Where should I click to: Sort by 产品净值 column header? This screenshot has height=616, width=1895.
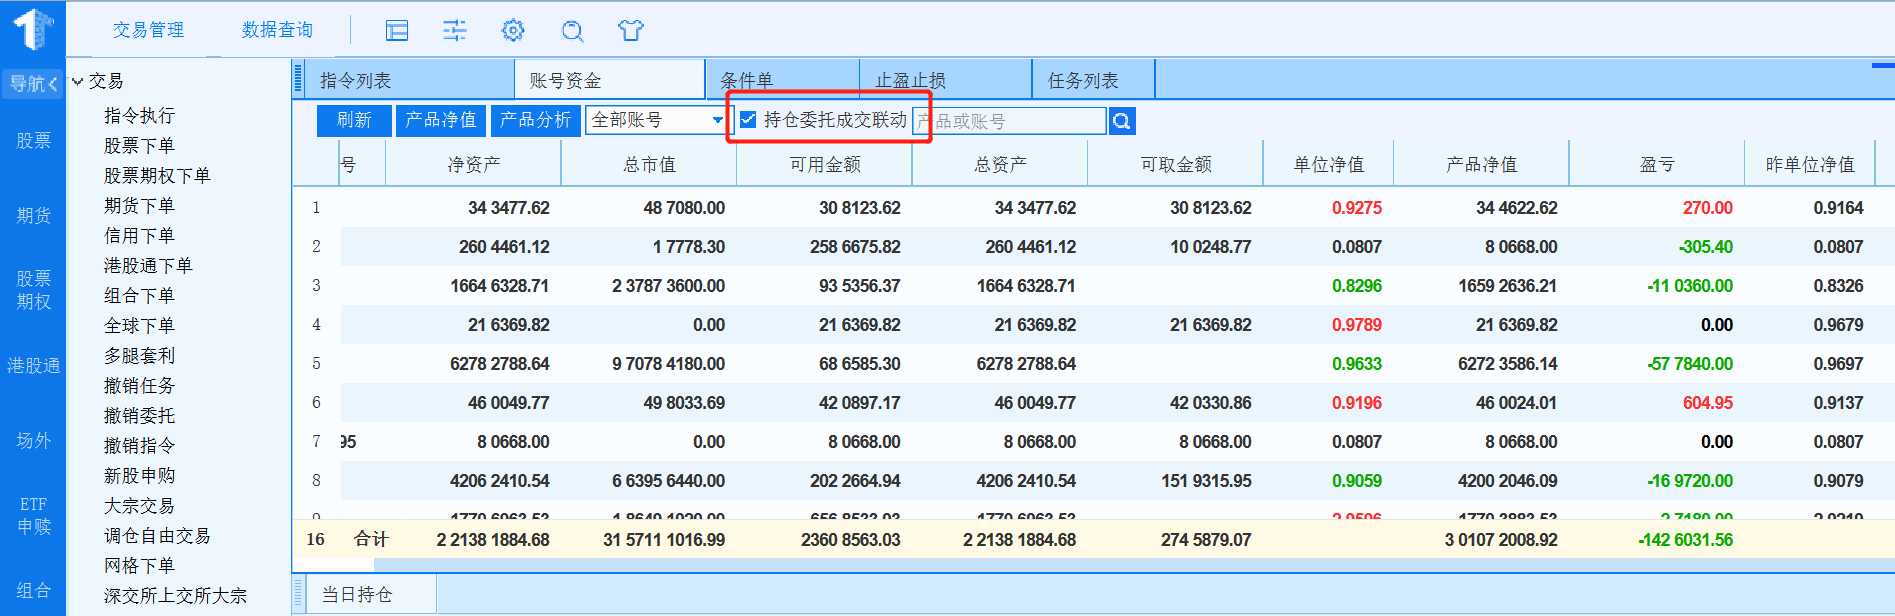(x=1482, y=164)
